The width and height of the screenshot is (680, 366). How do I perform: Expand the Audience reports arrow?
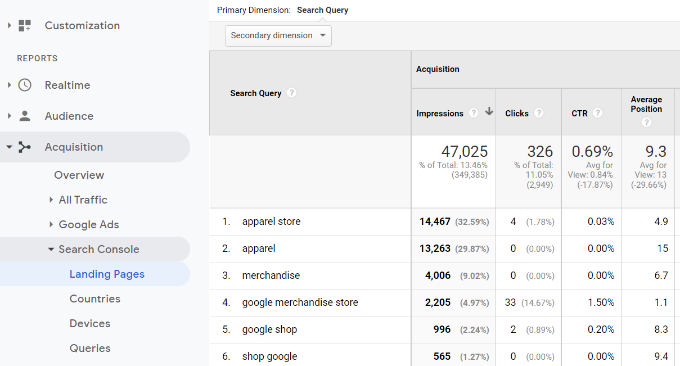[x=9, y=116]
